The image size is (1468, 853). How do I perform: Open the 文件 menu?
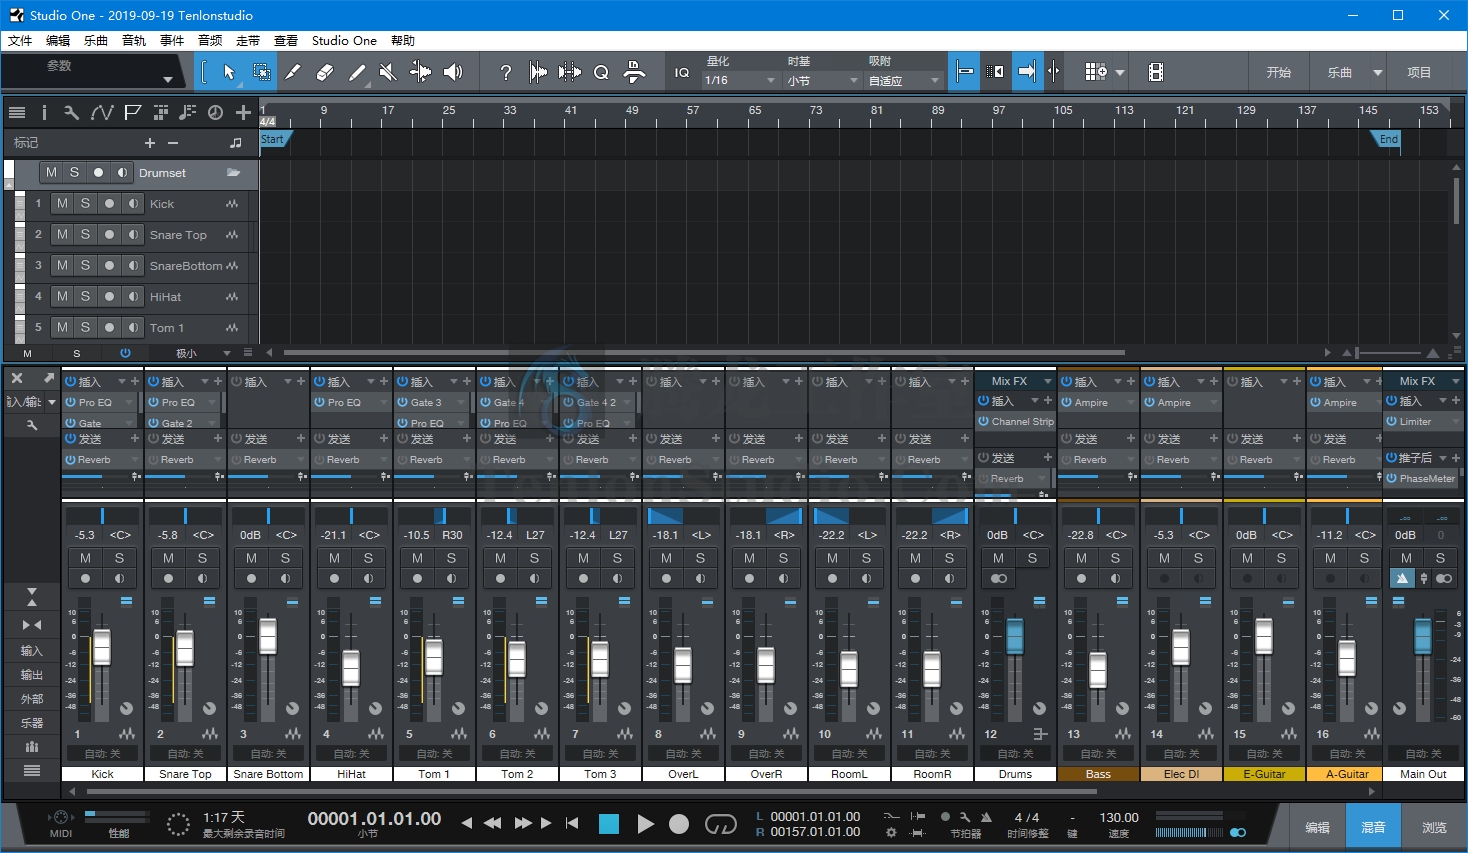click(x=20, y=41)
